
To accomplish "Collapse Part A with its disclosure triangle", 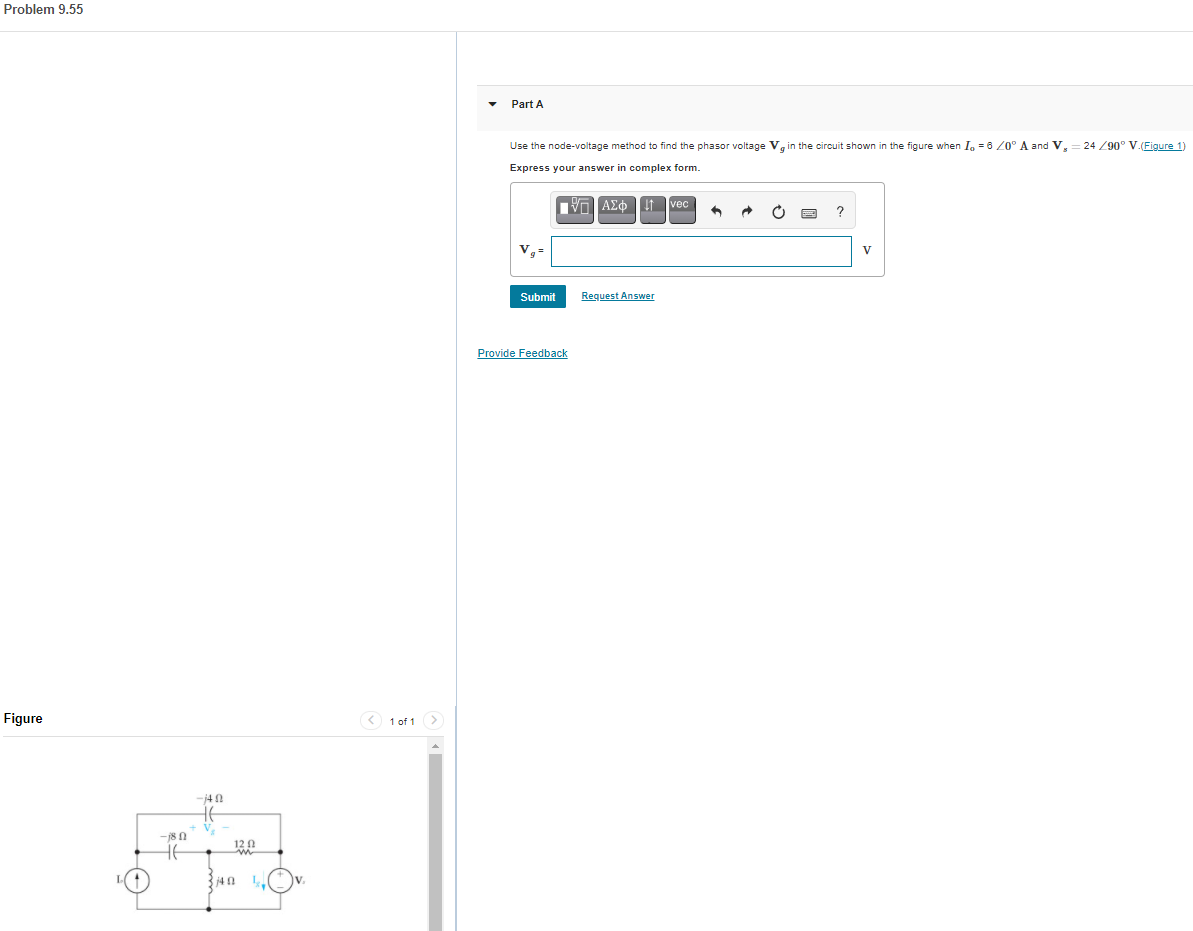I will [492, 104].
